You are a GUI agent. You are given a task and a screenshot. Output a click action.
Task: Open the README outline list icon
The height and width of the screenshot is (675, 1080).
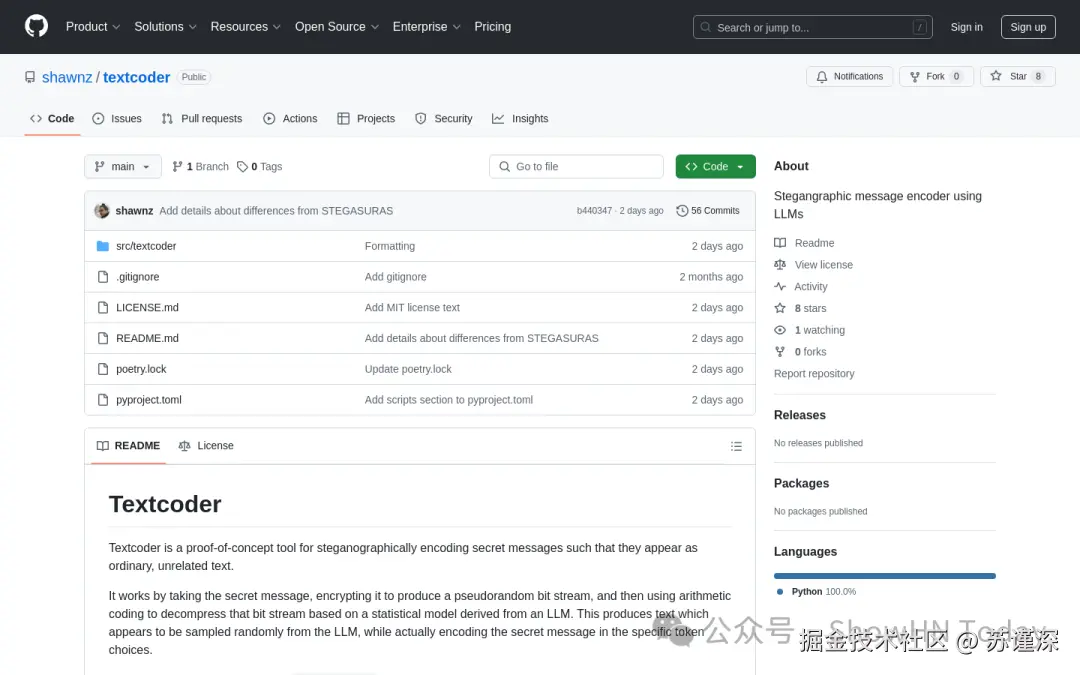(x=736, y=446)
